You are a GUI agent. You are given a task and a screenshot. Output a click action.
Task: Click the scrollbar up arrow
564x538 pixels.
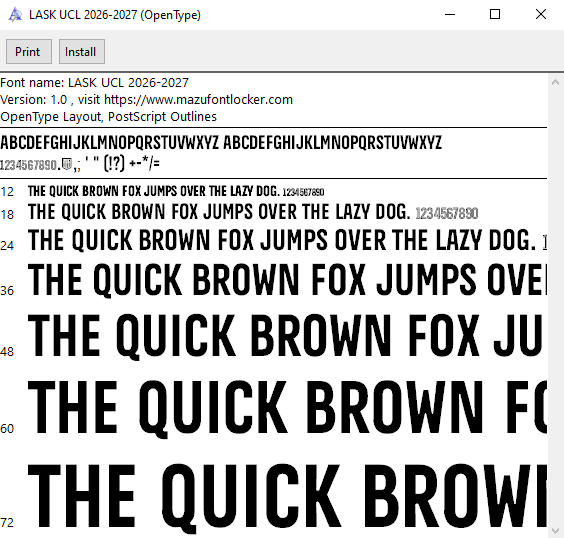point(555,82)
